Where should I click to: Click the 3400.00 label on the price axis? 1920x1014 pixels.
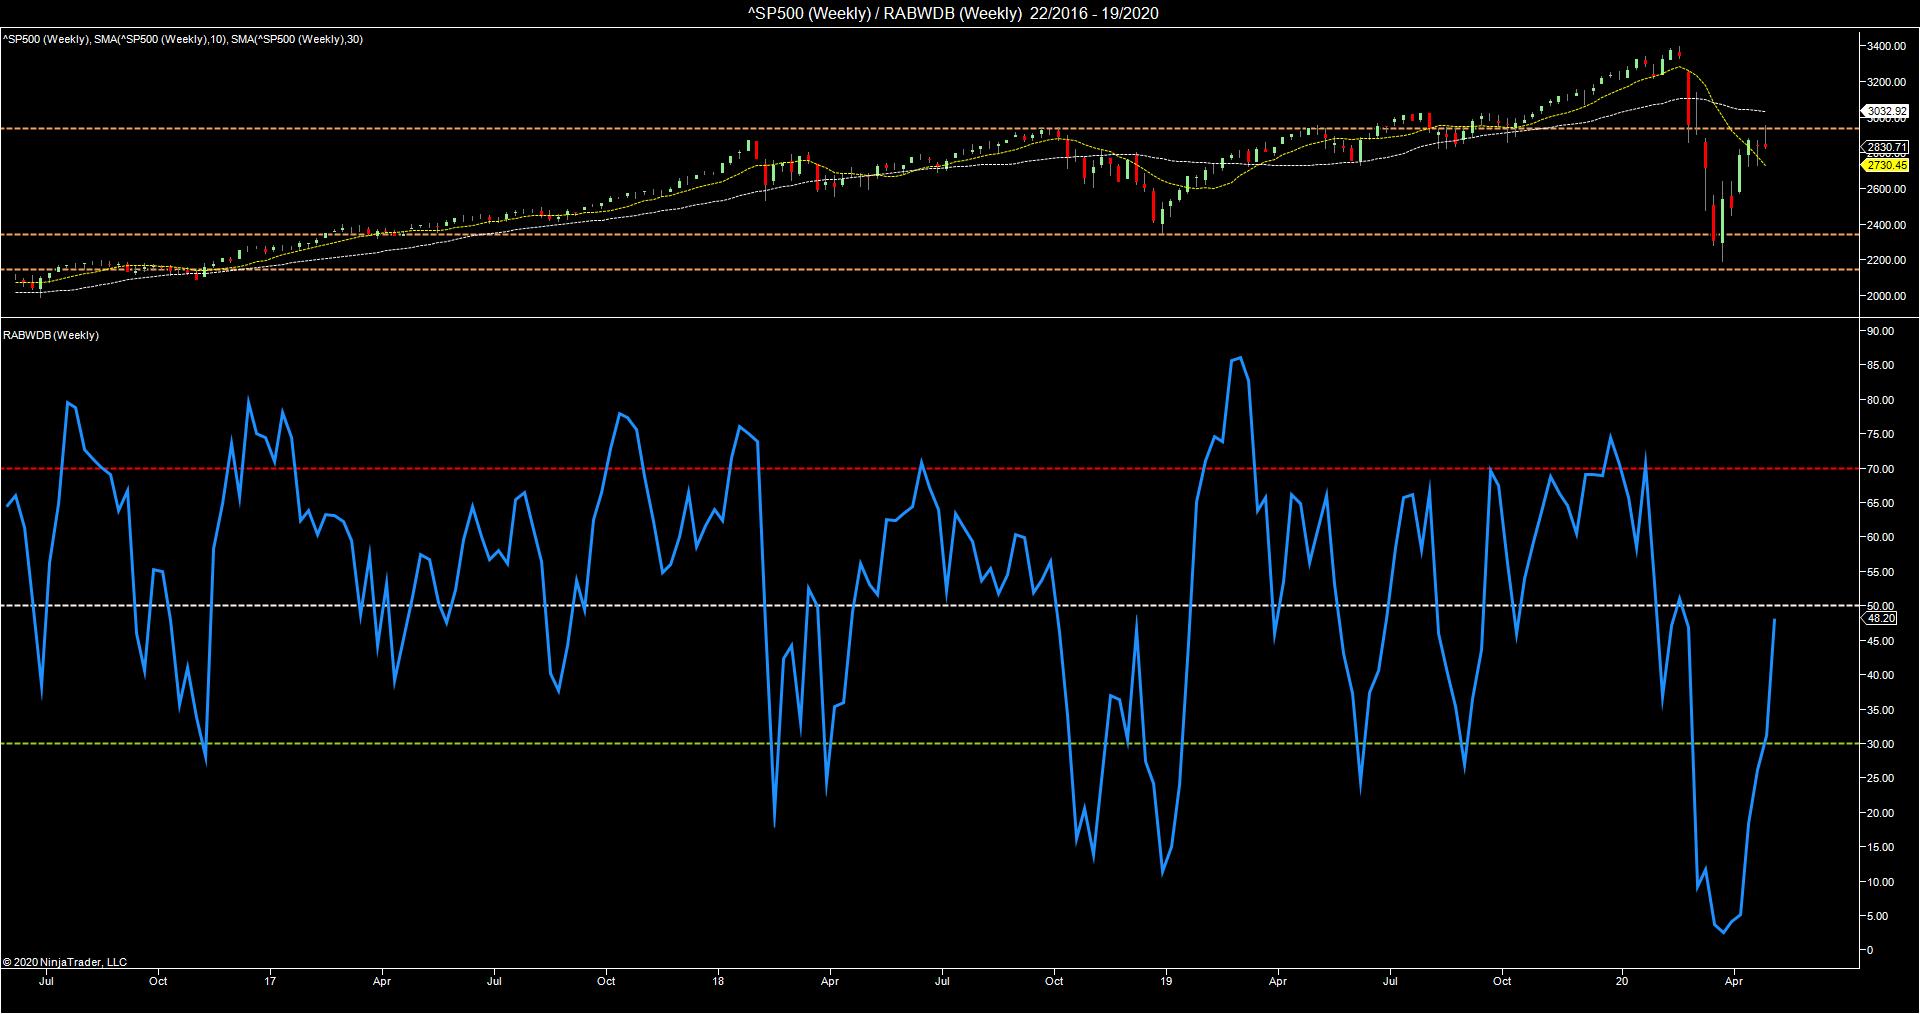[x=1884, y=46]
